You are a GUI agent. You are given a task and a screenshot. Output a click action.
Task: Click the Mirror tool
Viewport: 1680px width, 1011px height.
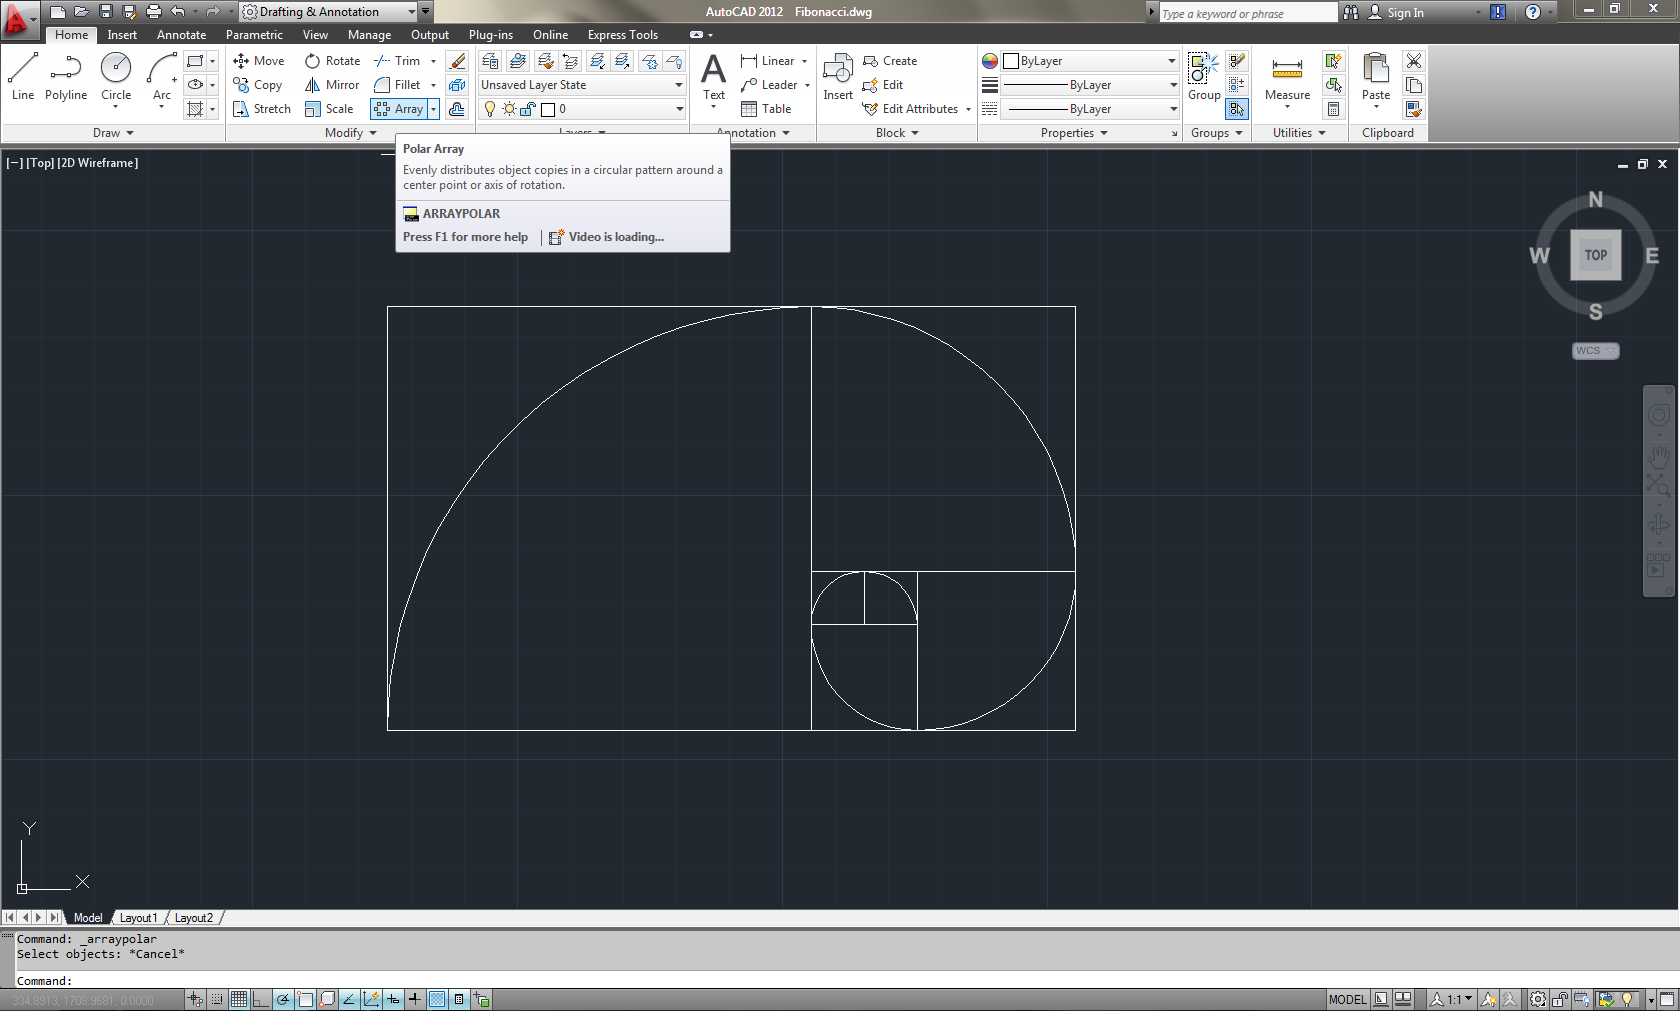point(332,85)
